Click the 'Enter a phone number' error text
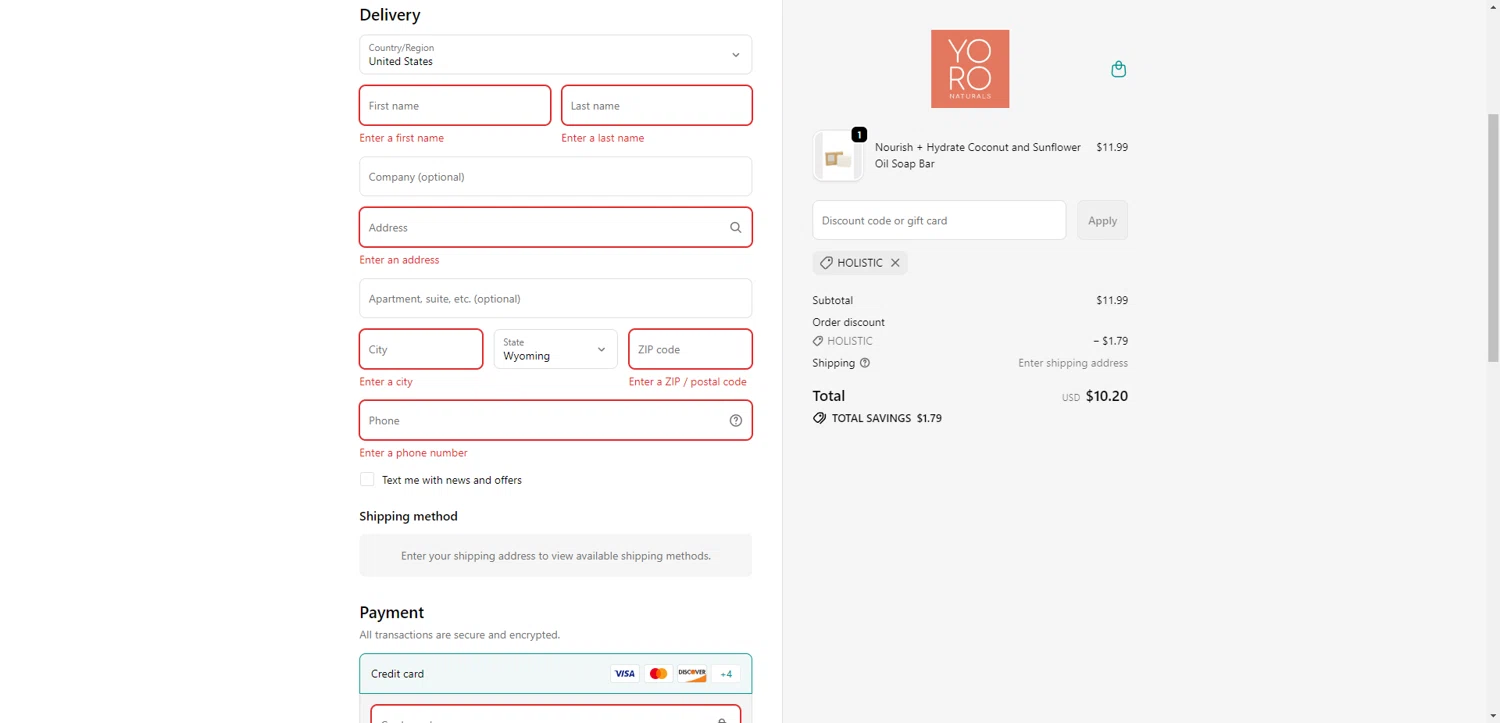 (x=413, y=453)
